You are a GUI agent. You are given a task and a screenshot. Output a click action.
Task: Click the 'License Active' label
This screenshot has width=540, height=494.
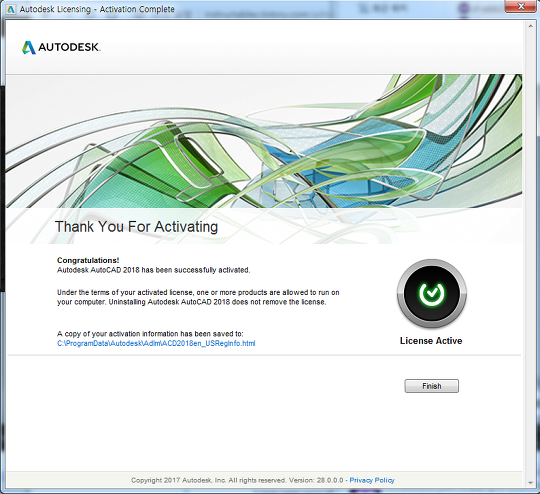431,341
